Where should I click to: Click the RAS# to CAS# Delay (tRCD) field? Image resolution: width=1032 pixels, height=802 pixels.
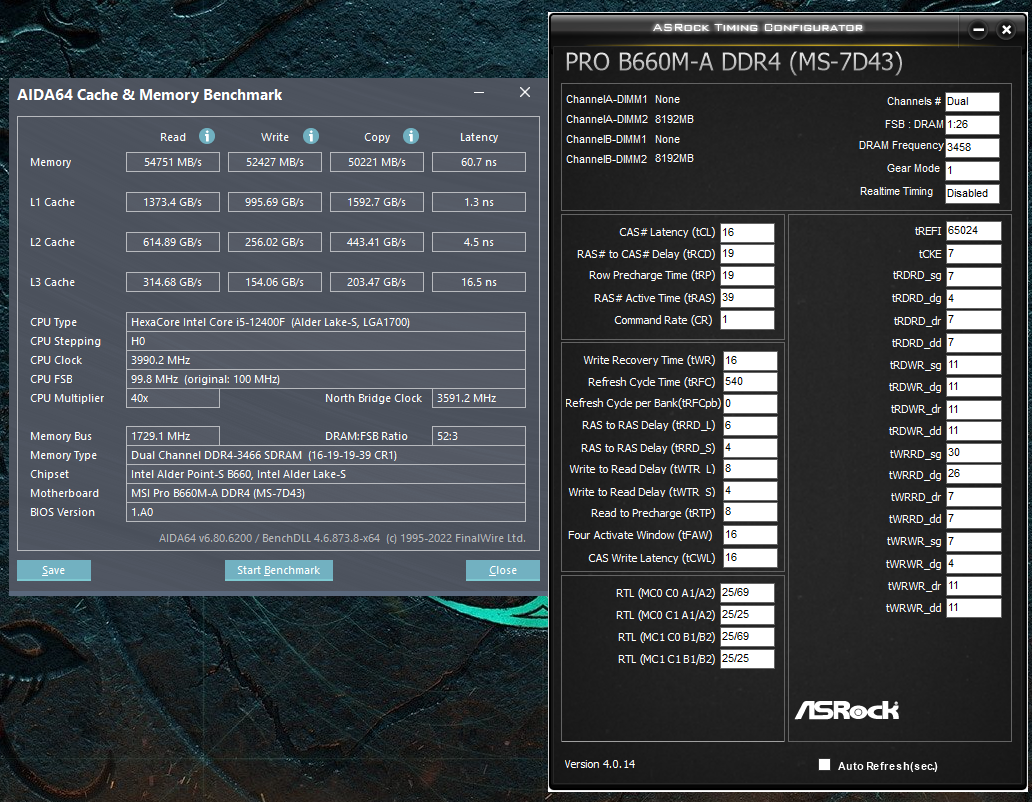coord(748,254)
